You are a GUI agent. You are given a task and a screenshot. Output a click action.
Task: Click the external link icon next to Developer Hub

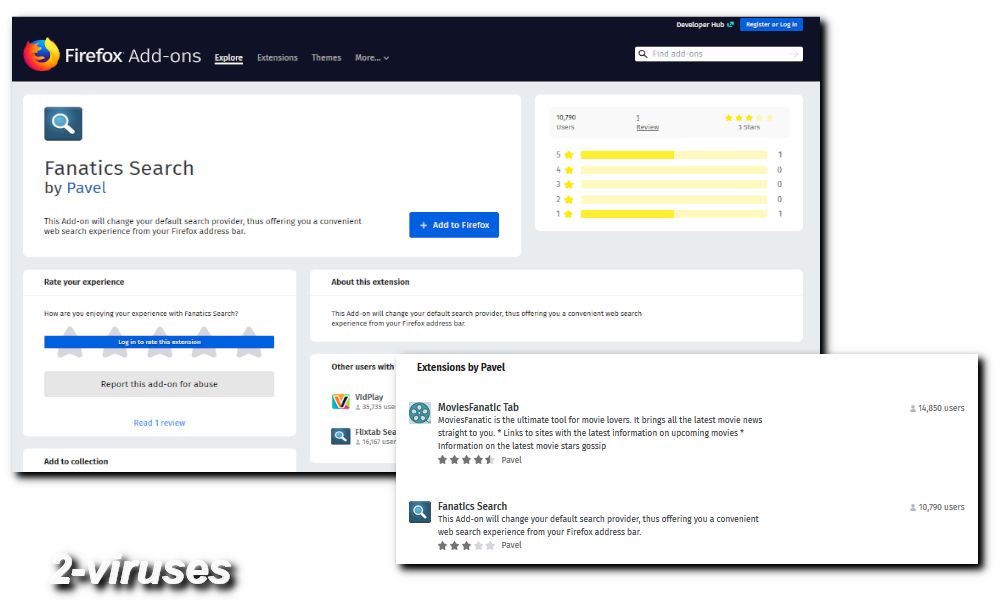pos(730,24)
